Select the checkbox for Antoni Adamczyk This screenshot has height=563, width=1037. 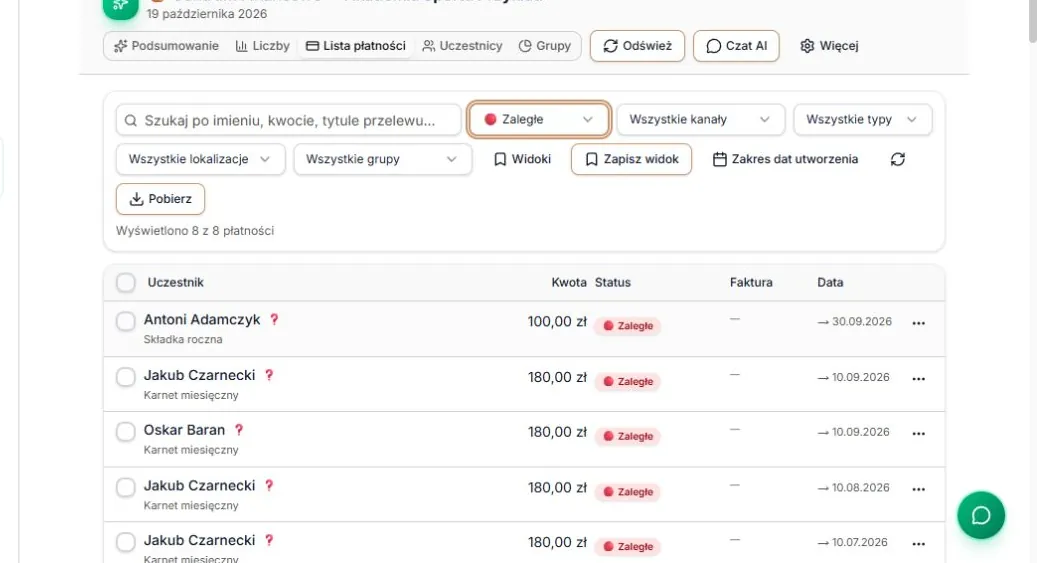coord(126,322)
